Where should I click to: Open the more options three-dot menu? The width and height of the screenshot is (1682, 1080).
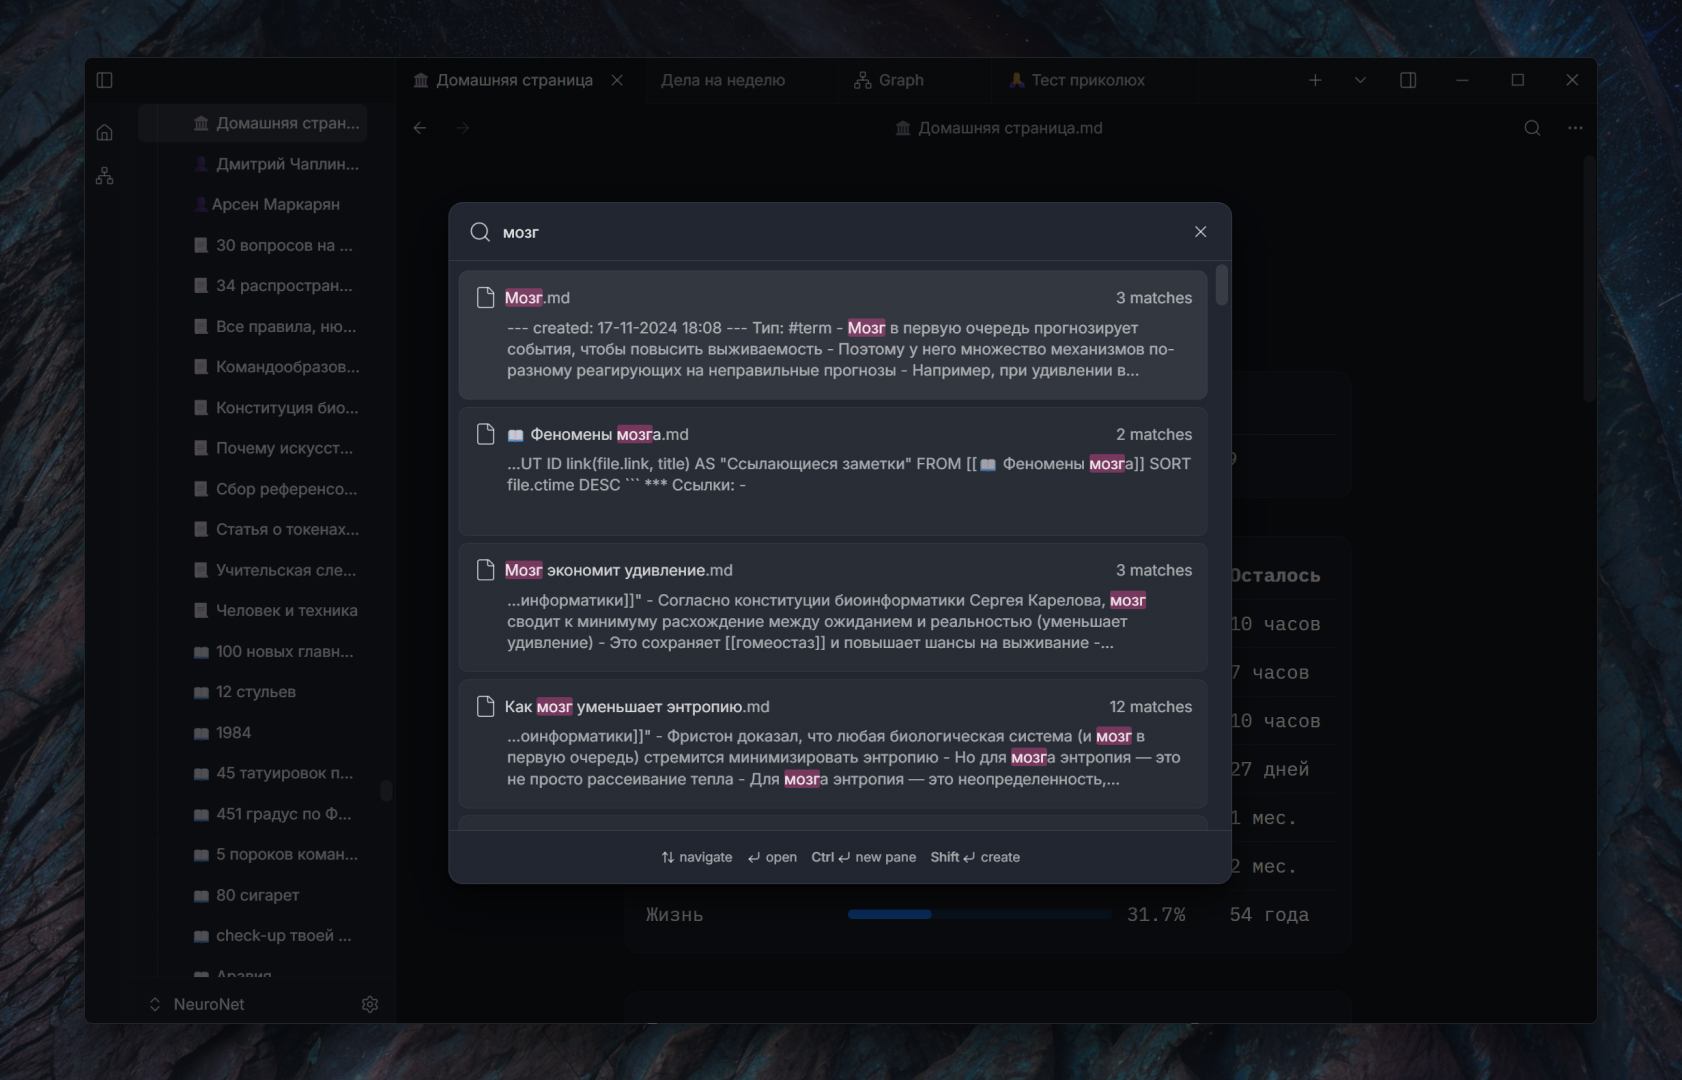(x=1575, y=128)
